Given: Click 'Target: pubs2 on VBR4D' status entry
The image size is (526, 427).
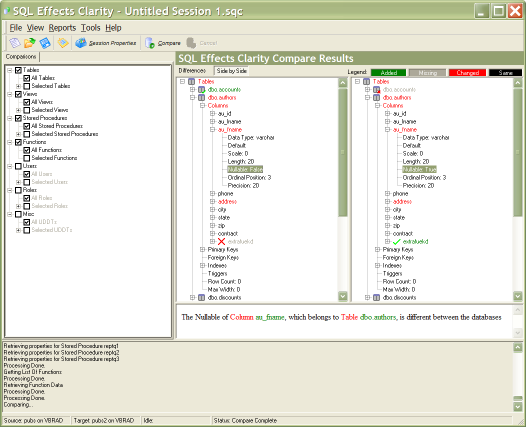Looking at the screenshot, I should [104, 421].
